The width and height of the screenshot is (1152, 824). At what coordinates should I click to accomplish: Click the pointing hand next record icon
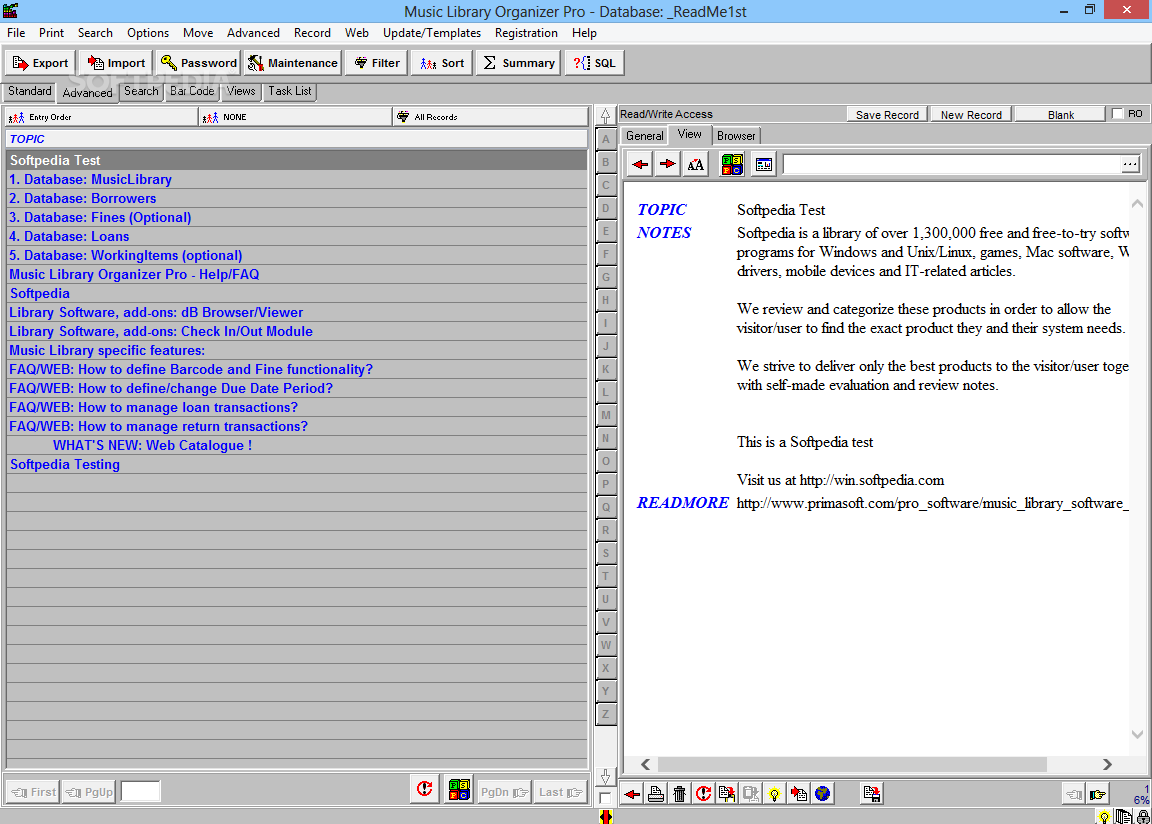coord(1098,794)
